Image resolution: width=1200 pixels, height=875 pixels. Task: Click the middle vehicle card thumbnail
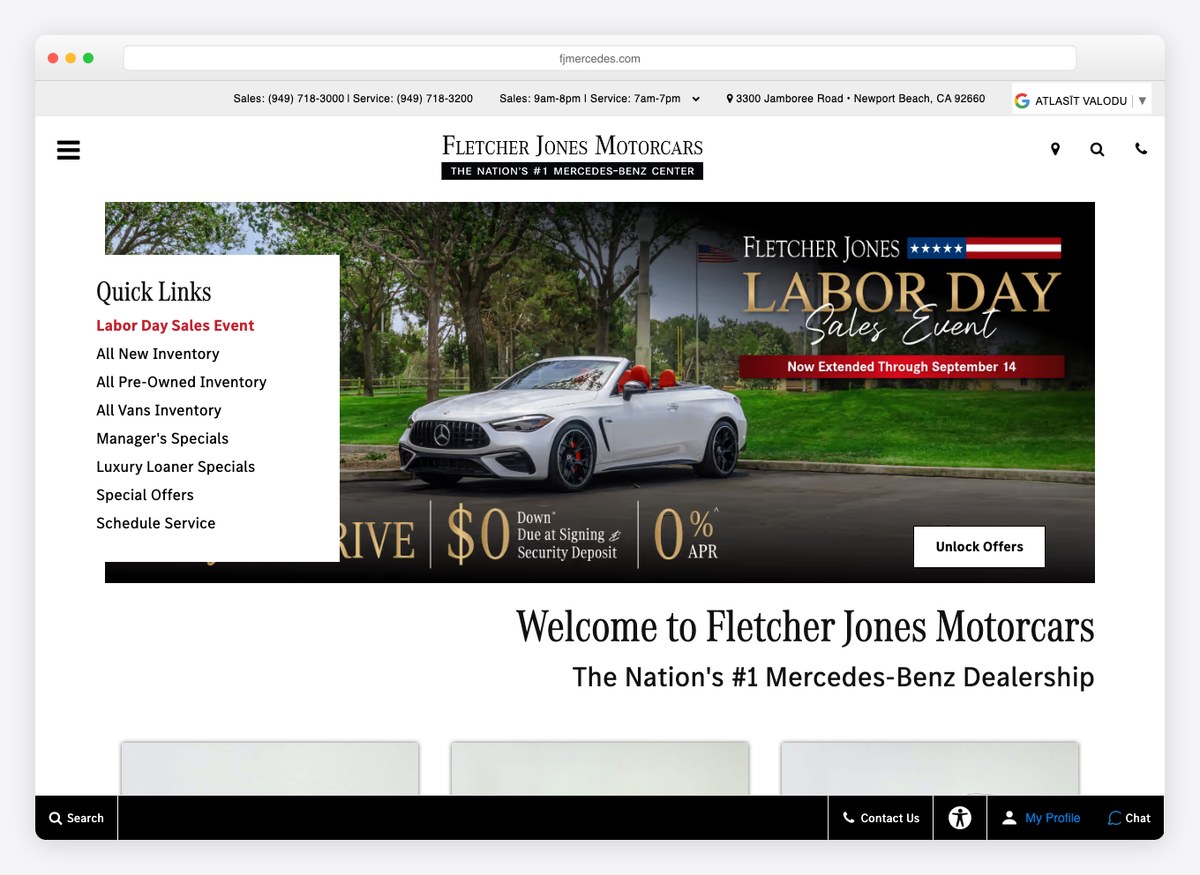(x=600, y=769)
